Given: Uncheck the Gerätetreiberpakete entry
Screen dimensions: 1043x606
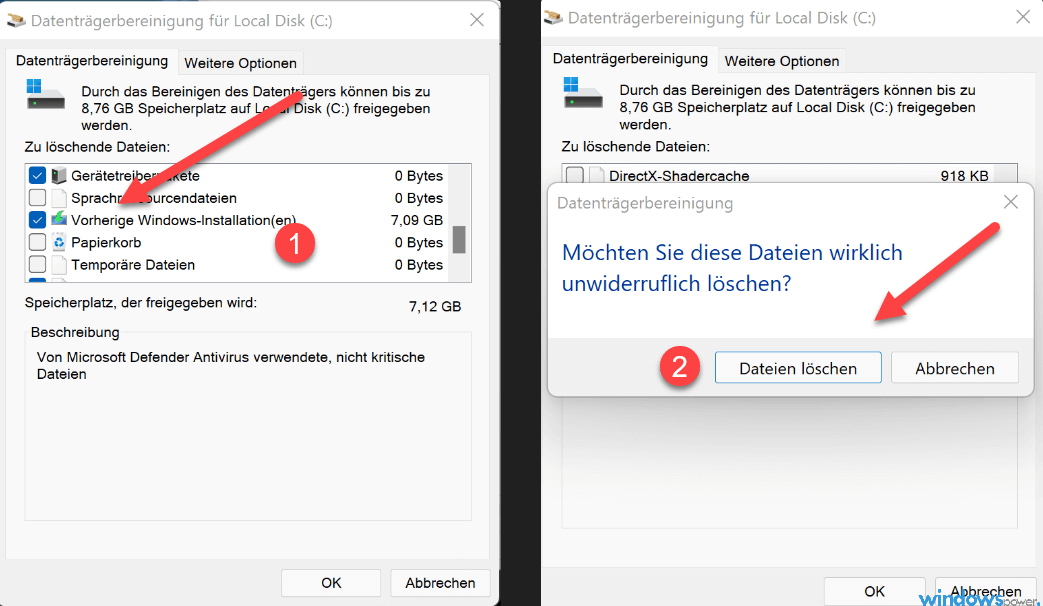Looking at the screenshot, I should 36,175.
